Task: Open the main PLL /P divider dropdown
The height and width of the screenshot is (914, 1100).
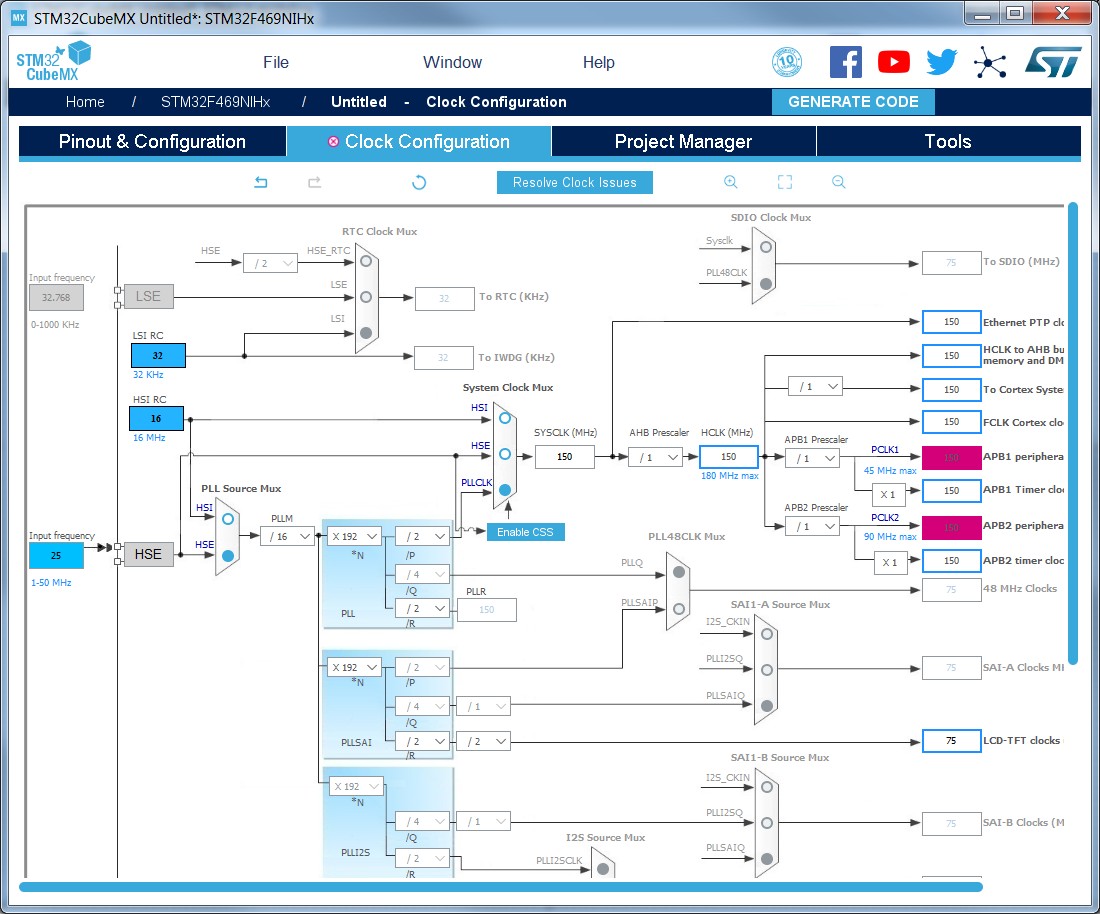Action: click(x=423, y=537)
